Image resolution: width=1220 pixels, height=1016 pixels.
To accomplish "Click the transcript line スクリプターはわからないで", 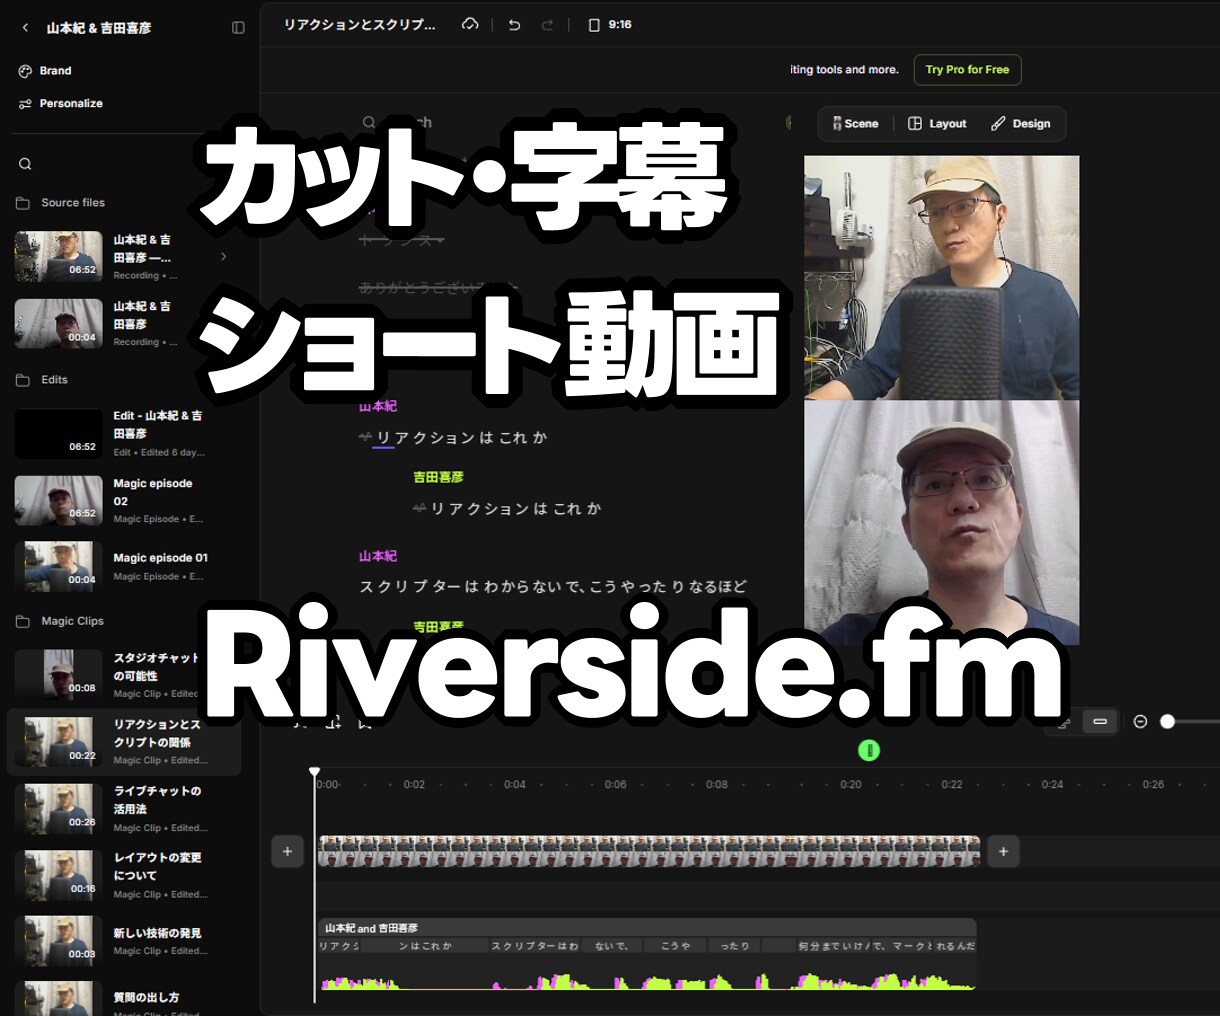I will click(x=553, y=587).
